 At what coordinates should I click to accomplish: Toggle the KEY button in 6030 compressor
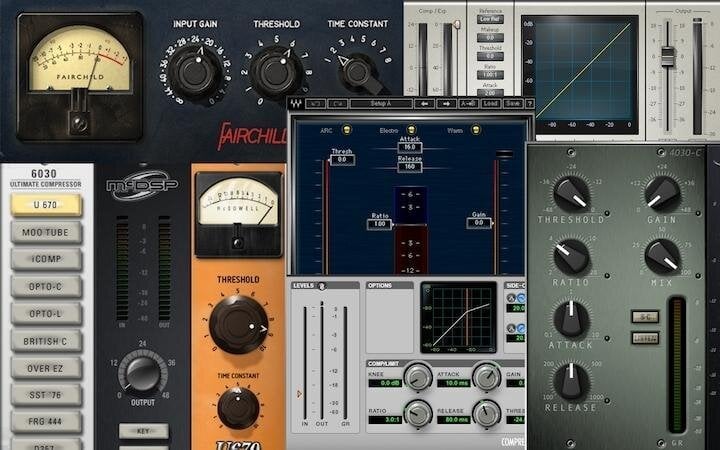[x=143, y=431]
